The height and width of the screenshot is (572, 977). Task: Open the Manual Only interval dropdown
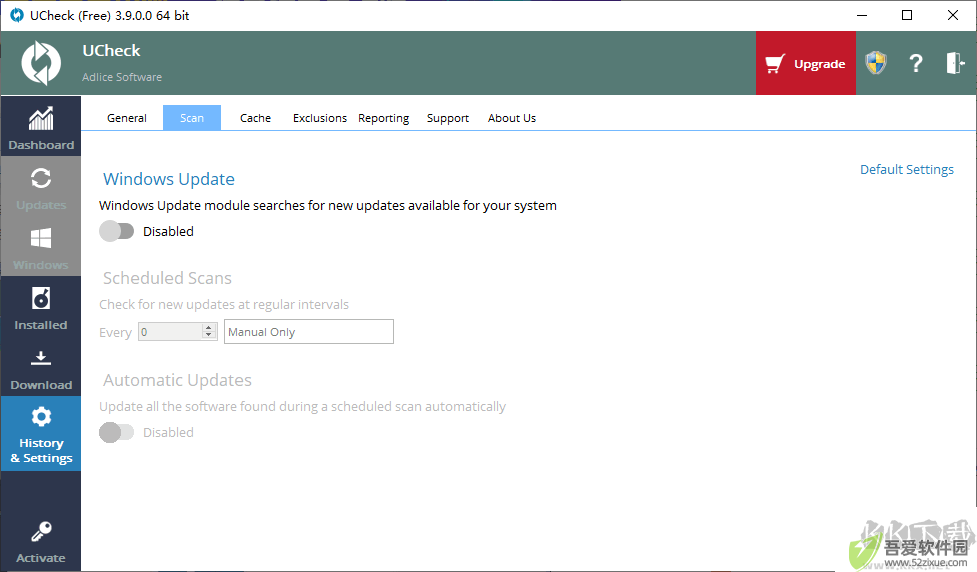(309, 331)
